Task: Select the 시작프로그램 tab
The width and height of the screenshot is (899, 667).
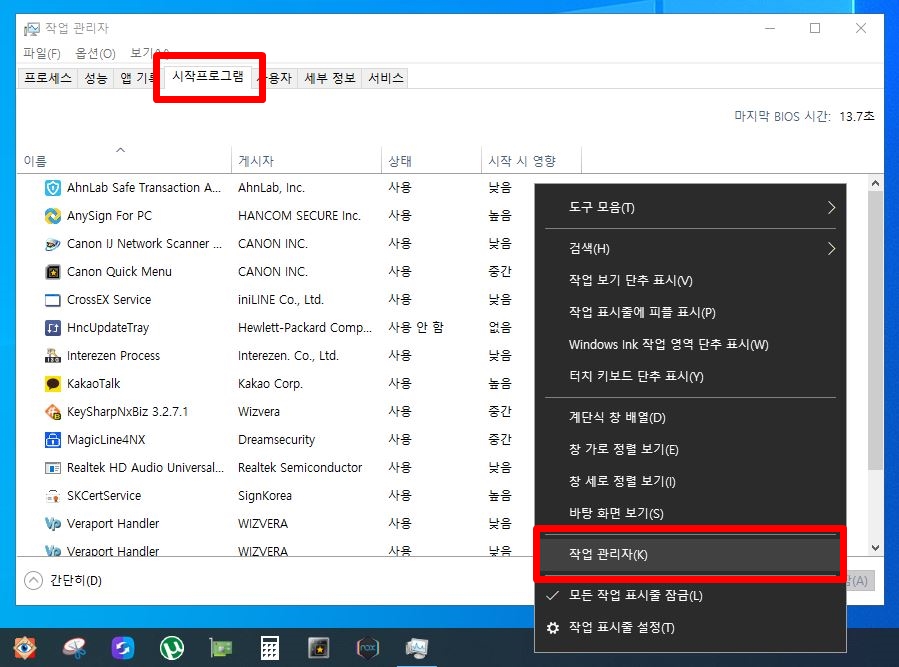Action: [x=208, y=76]
